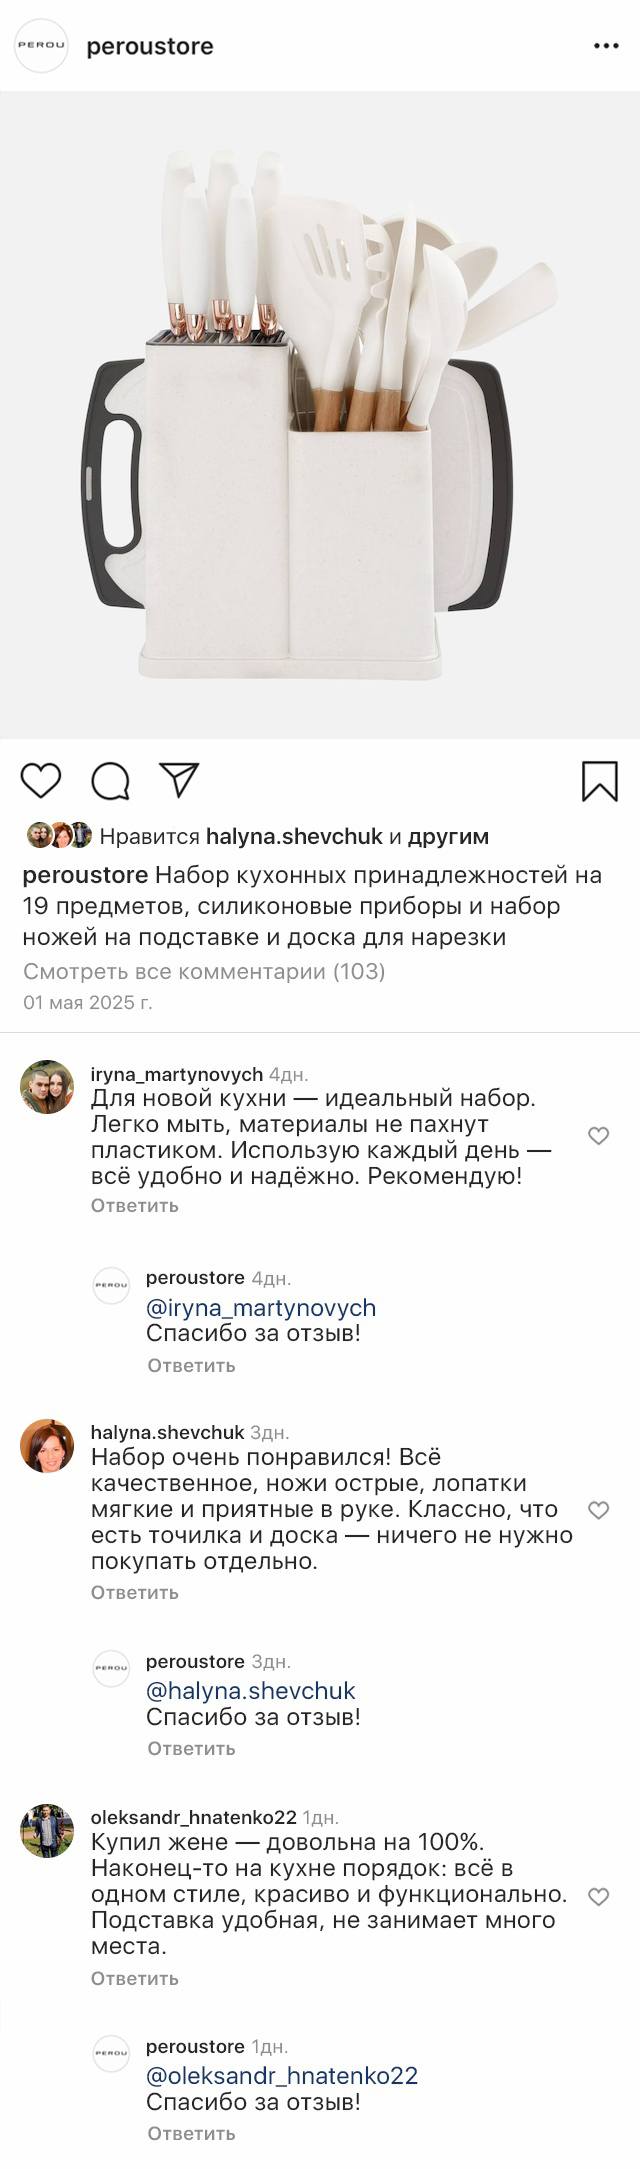Like iryna_martynovych's comment
The height and width of the screenshot is (2169, 640).
coord(598,1136)
